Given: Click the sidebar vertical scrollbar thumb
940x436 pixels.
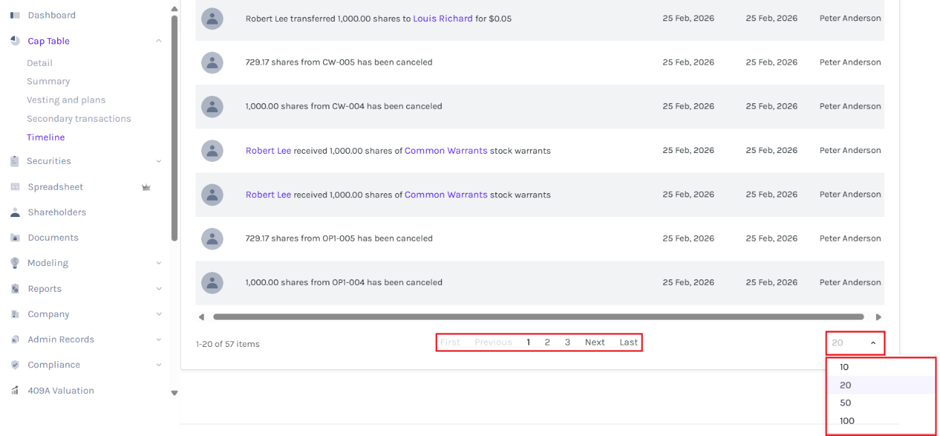Looking at the screenshot, I should [x=174, y=128].
